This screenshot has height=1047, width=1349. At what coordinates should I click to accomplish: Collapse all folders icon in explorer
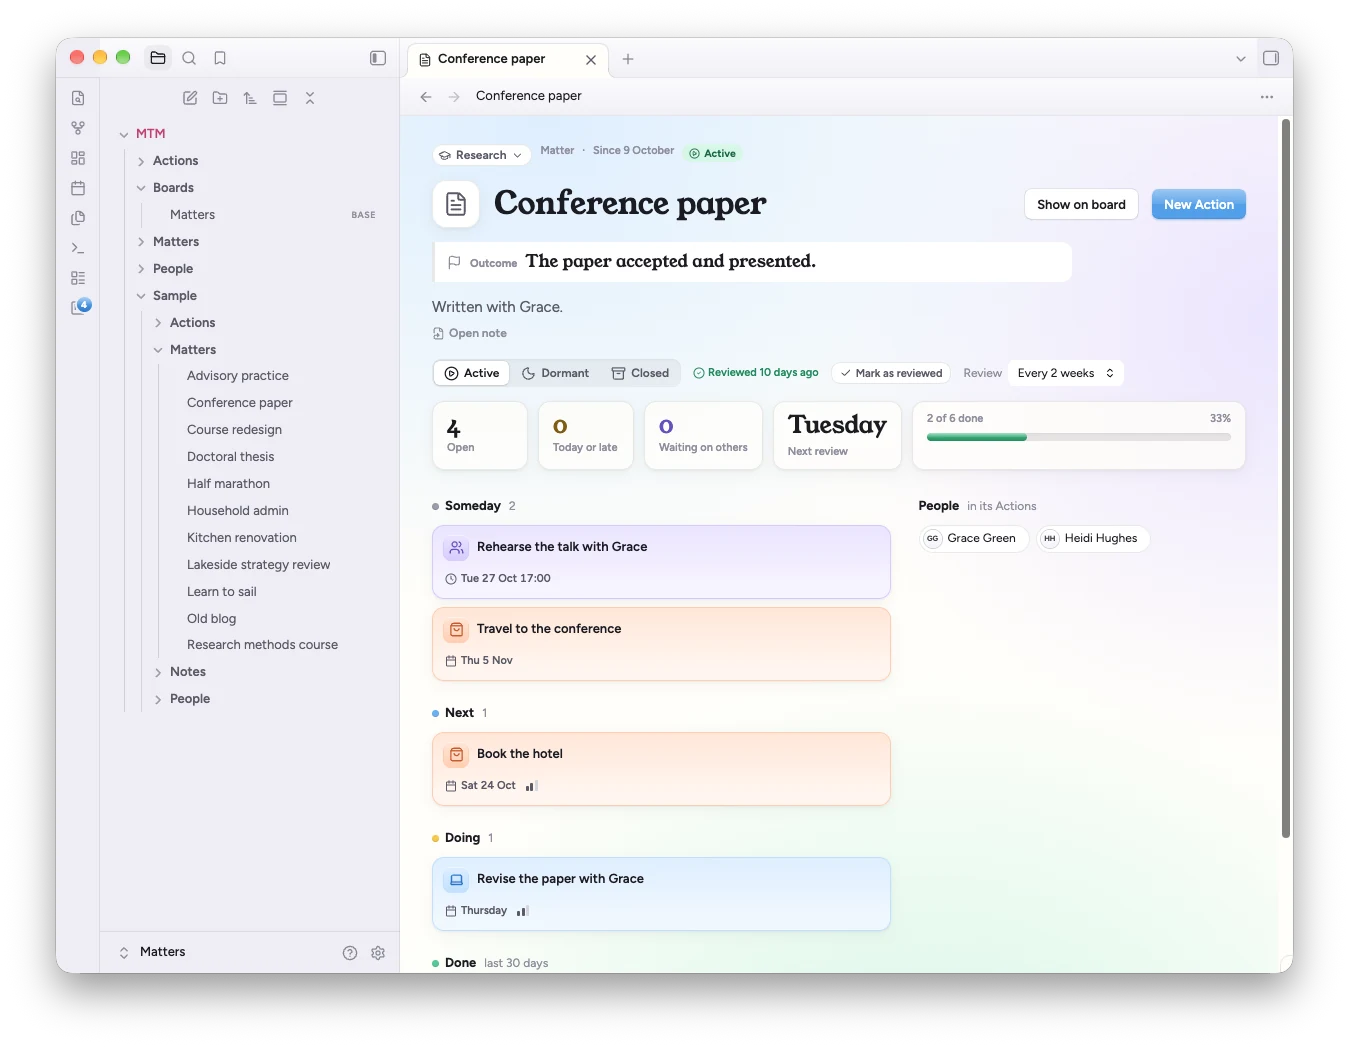point(310,98)
